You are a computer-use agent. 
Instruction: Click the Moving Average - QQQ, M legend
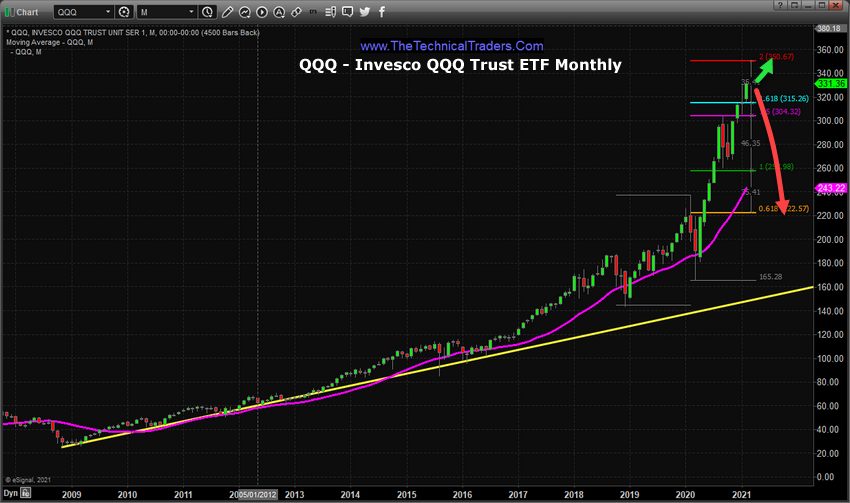tap(49, 42)
